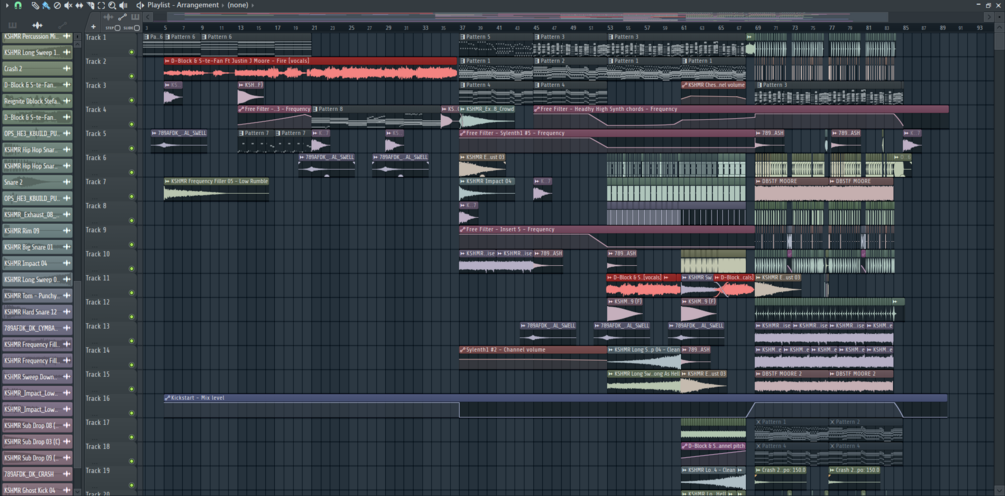Screen dimensions: 1005x496
Task: Select Kickstart - Mix level automation clip
Action: 556,406
